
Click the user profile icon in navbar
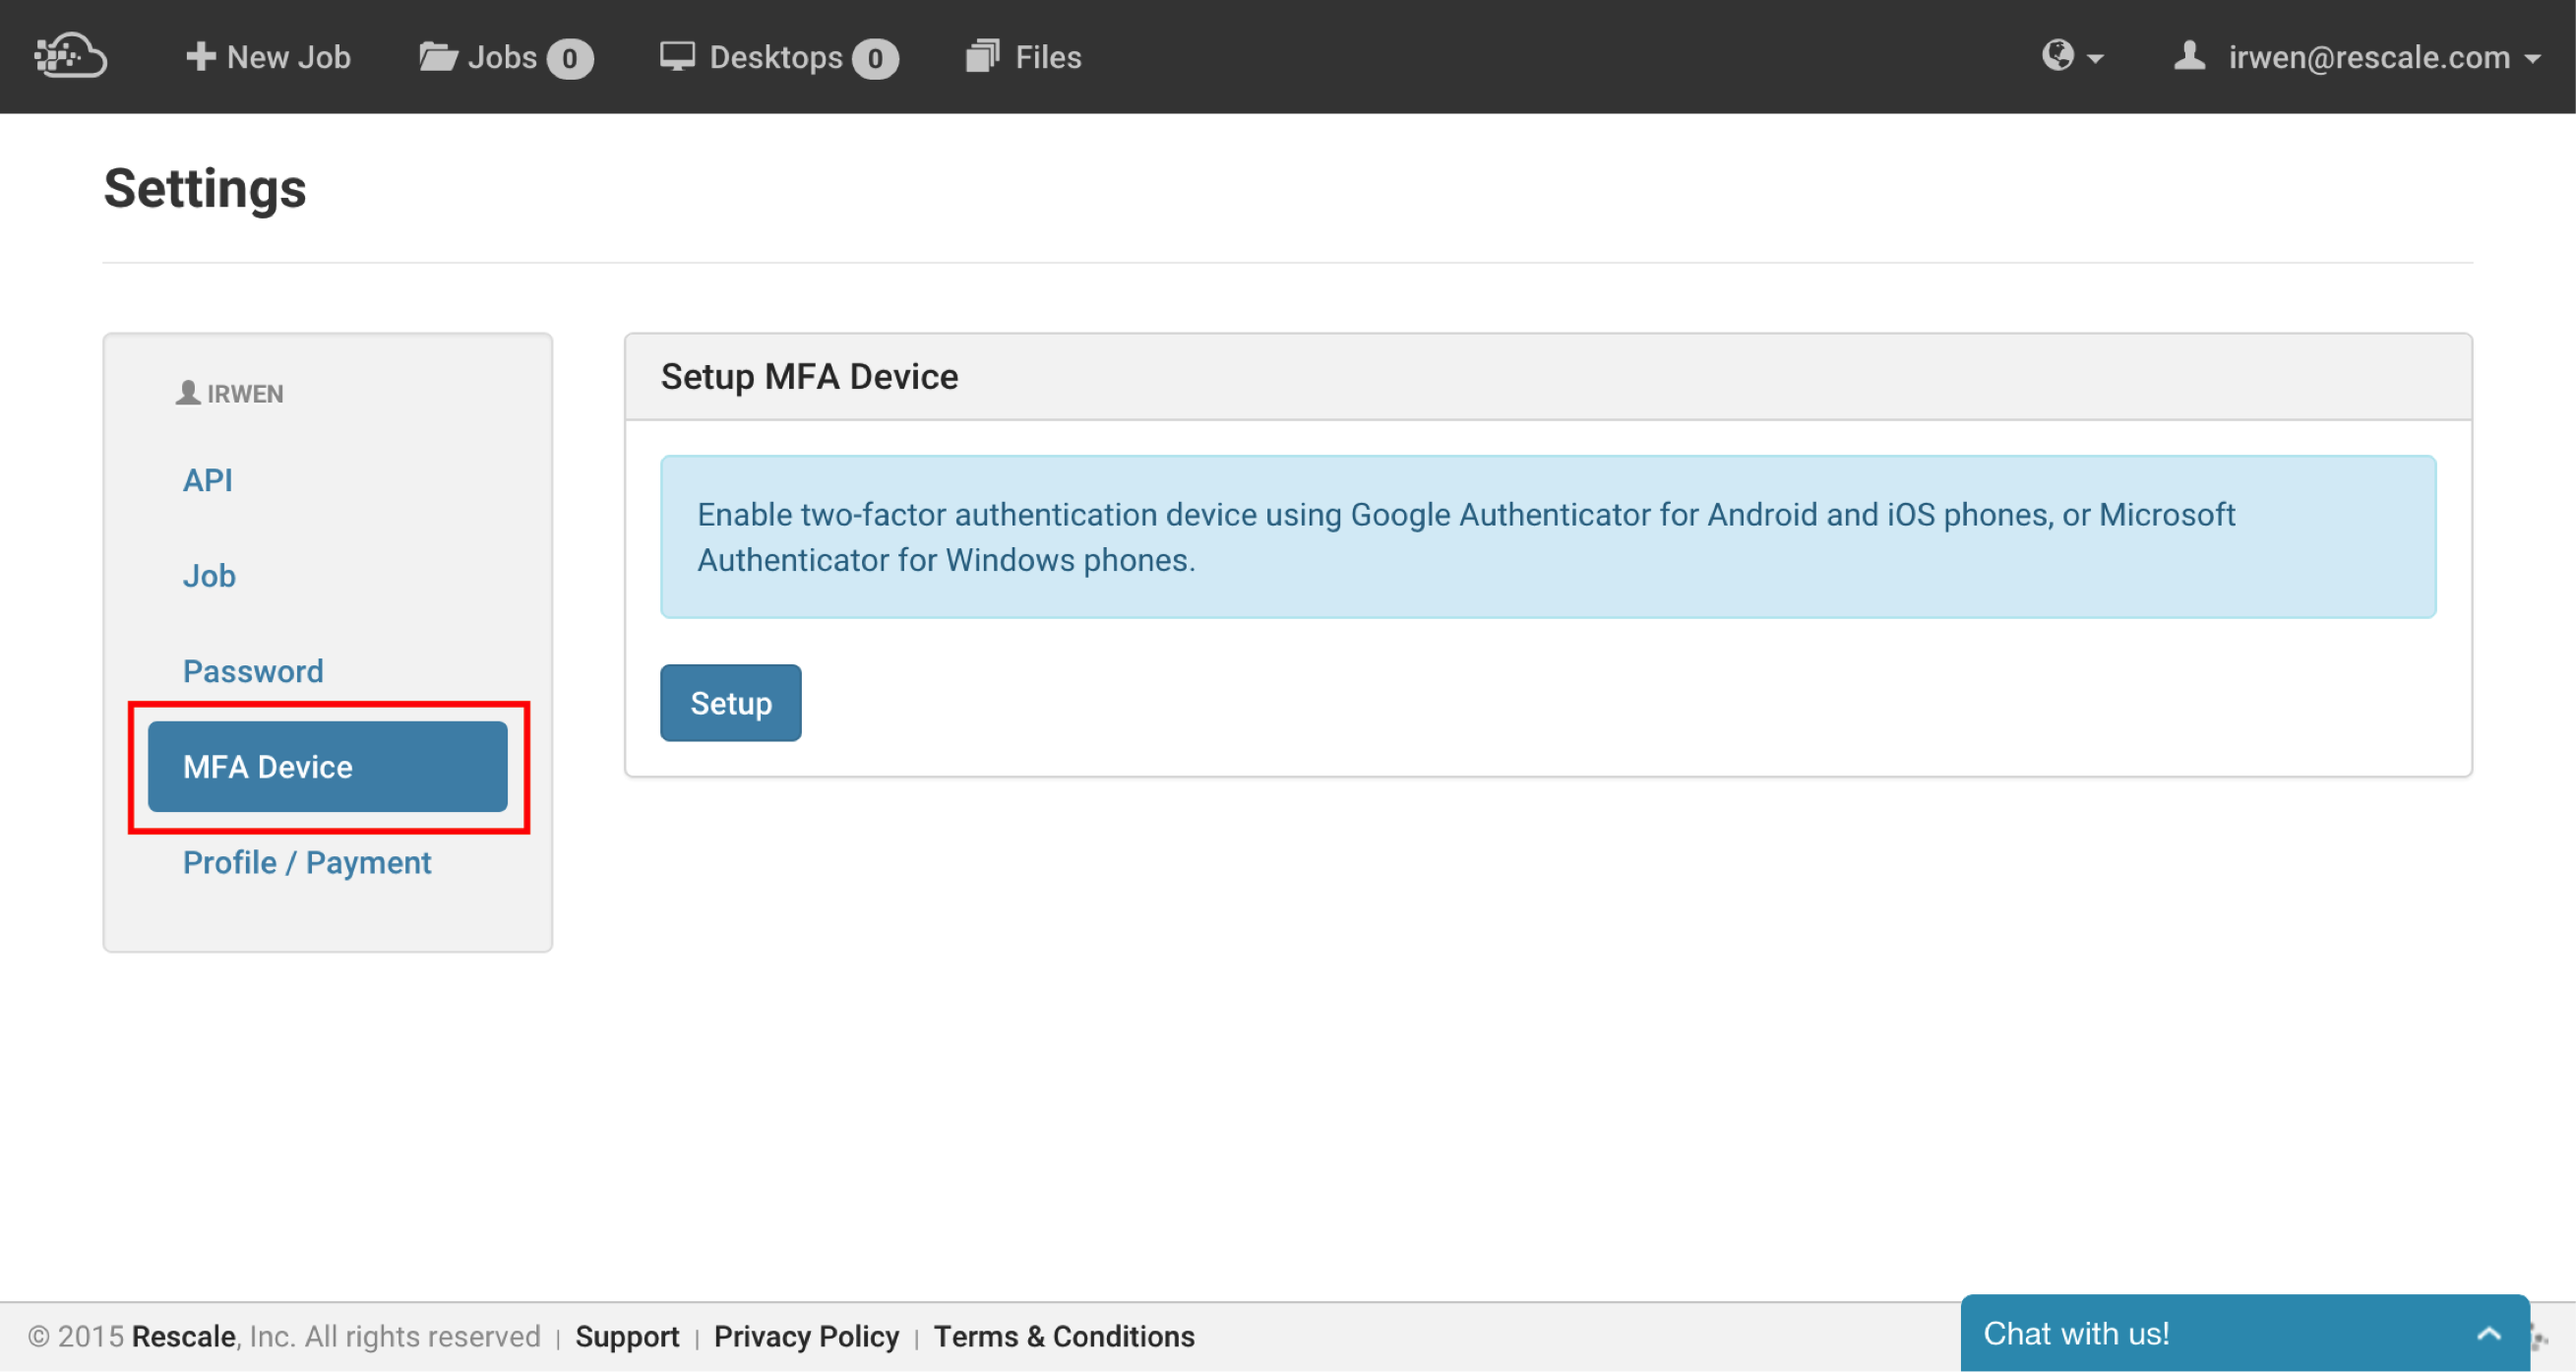click(x=2189, y=55)
